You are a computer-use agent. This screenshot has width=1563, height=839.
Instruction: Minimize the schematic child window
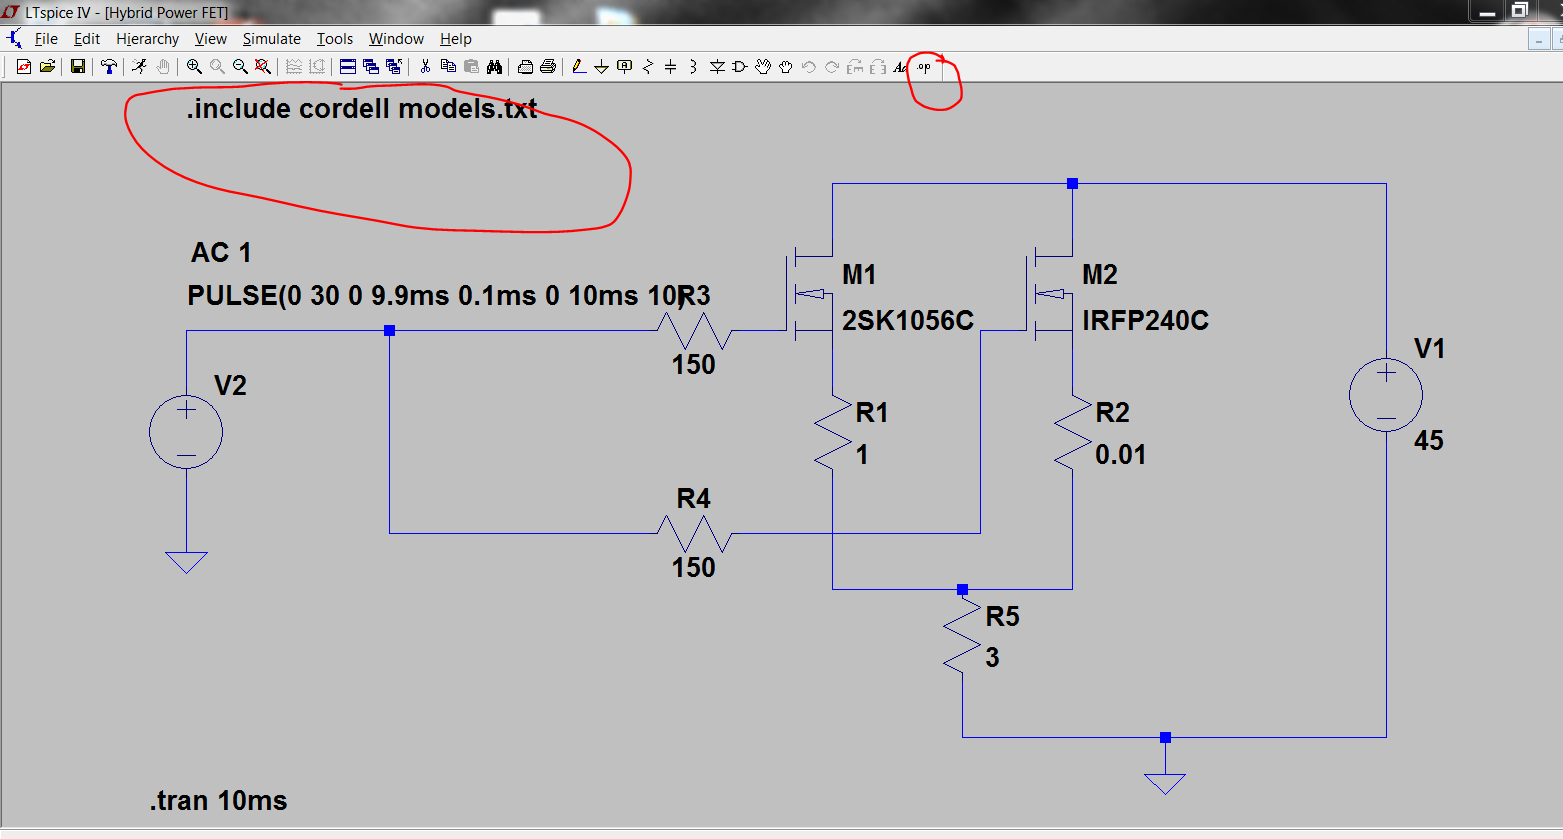pos(1539,39)
